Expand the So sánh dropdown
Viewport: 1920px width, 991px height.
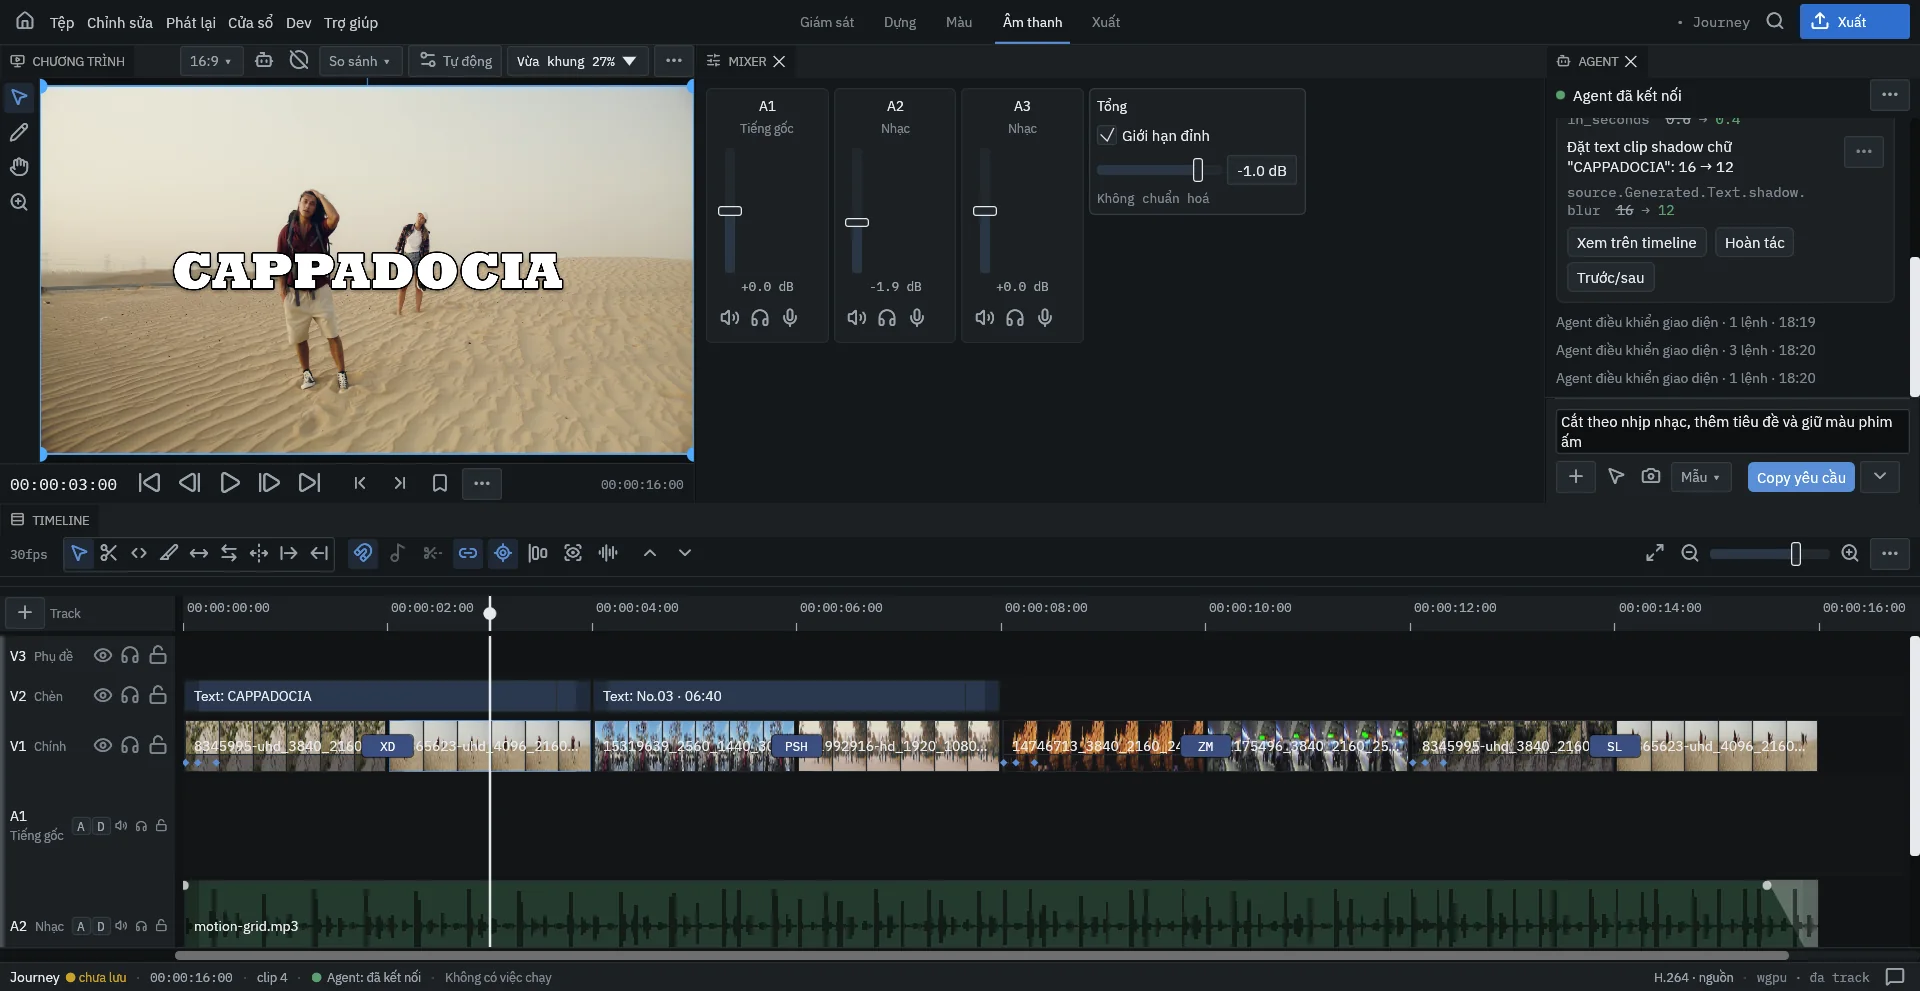pyautogui.click(x=360, y=61)
